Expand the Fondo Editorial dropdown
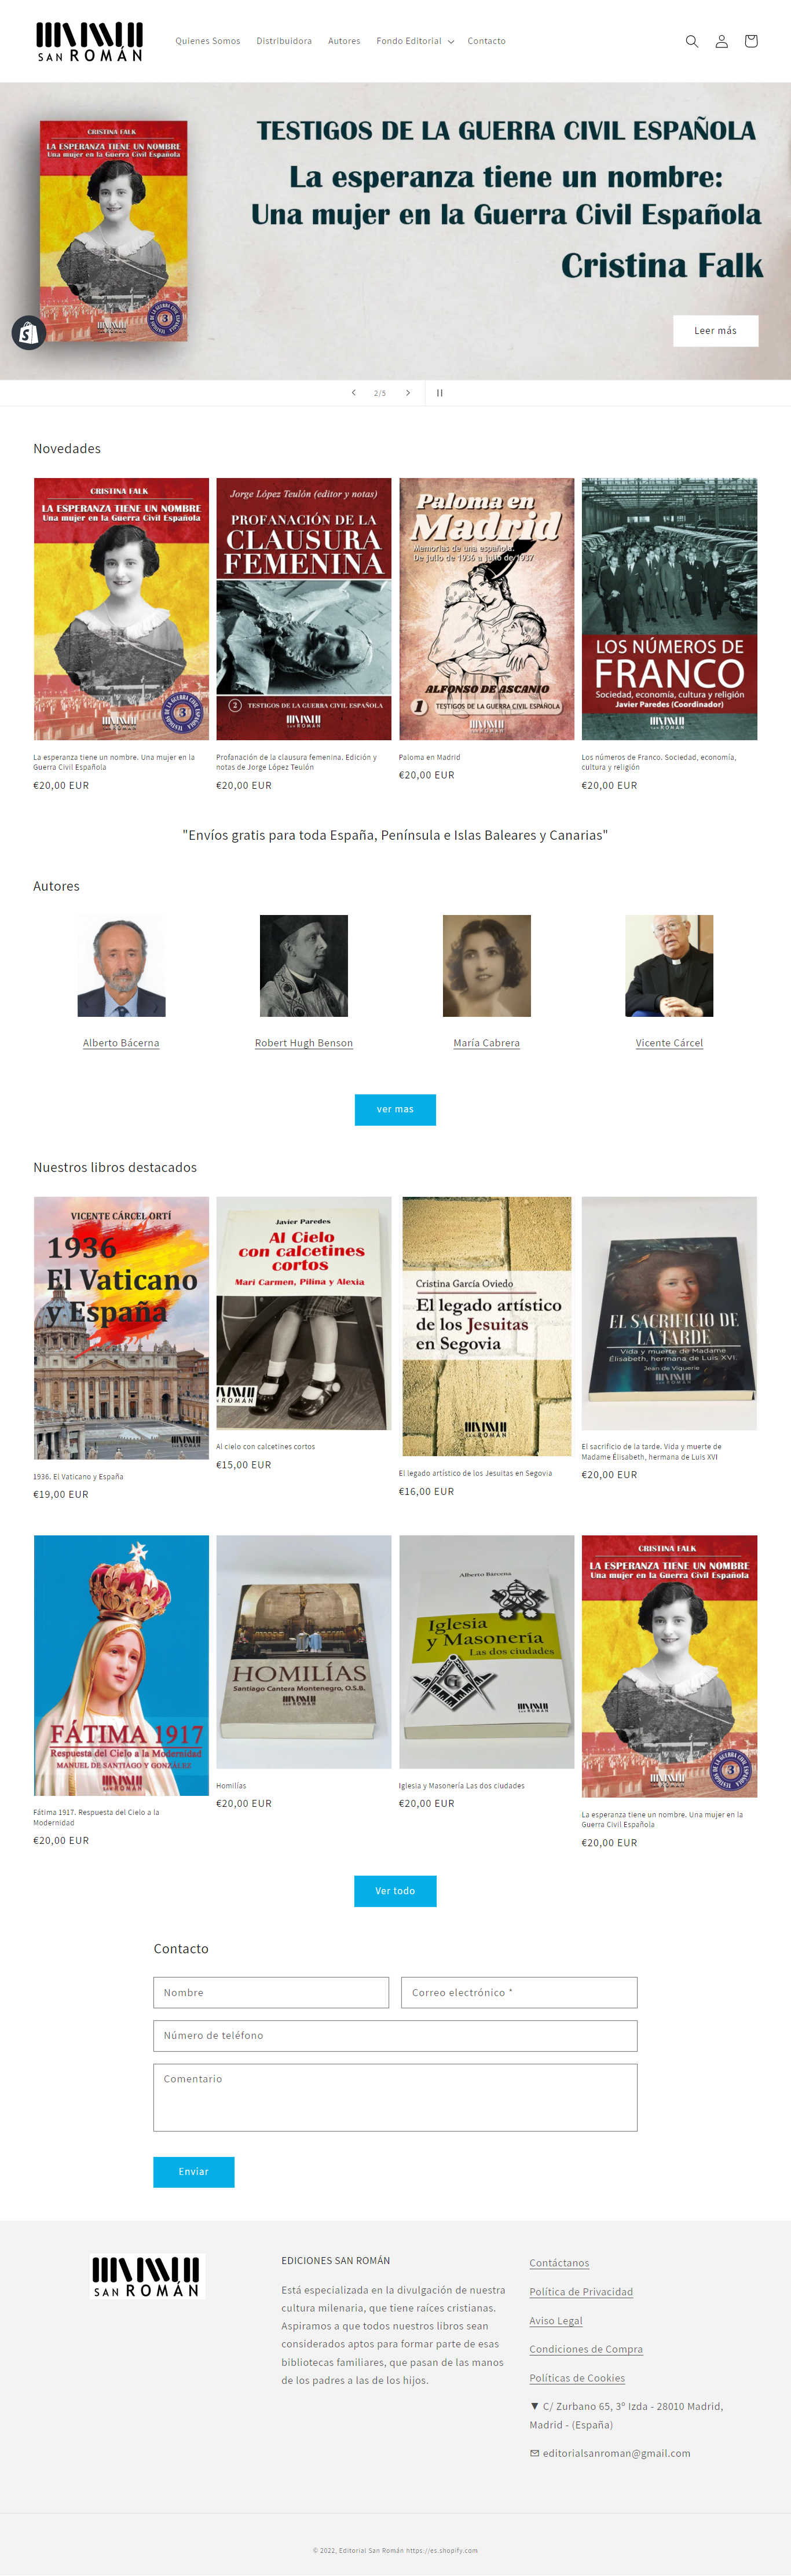This screenshot has width=791, height=2576. 415,41
